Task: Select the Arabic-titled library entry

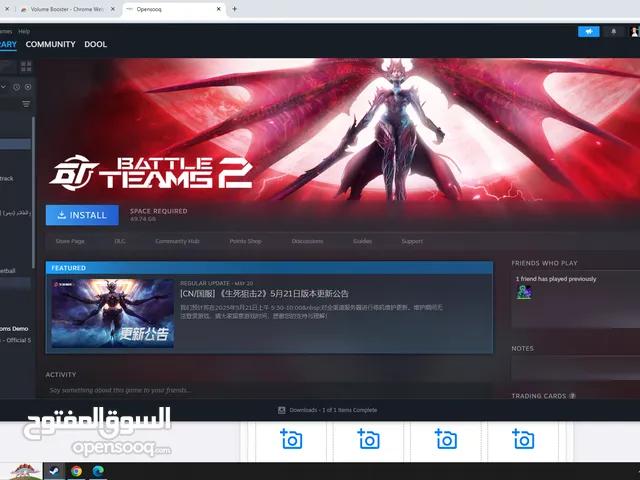Action: pos(16,213)
